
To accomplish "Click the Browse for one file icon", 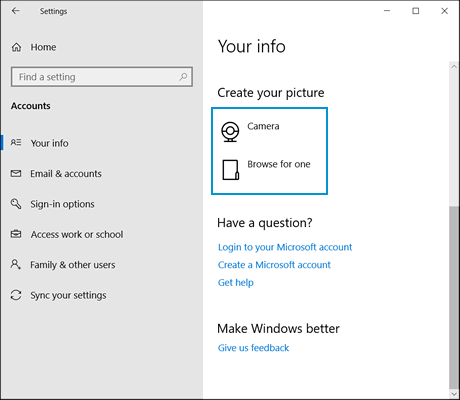I will 231,170.
